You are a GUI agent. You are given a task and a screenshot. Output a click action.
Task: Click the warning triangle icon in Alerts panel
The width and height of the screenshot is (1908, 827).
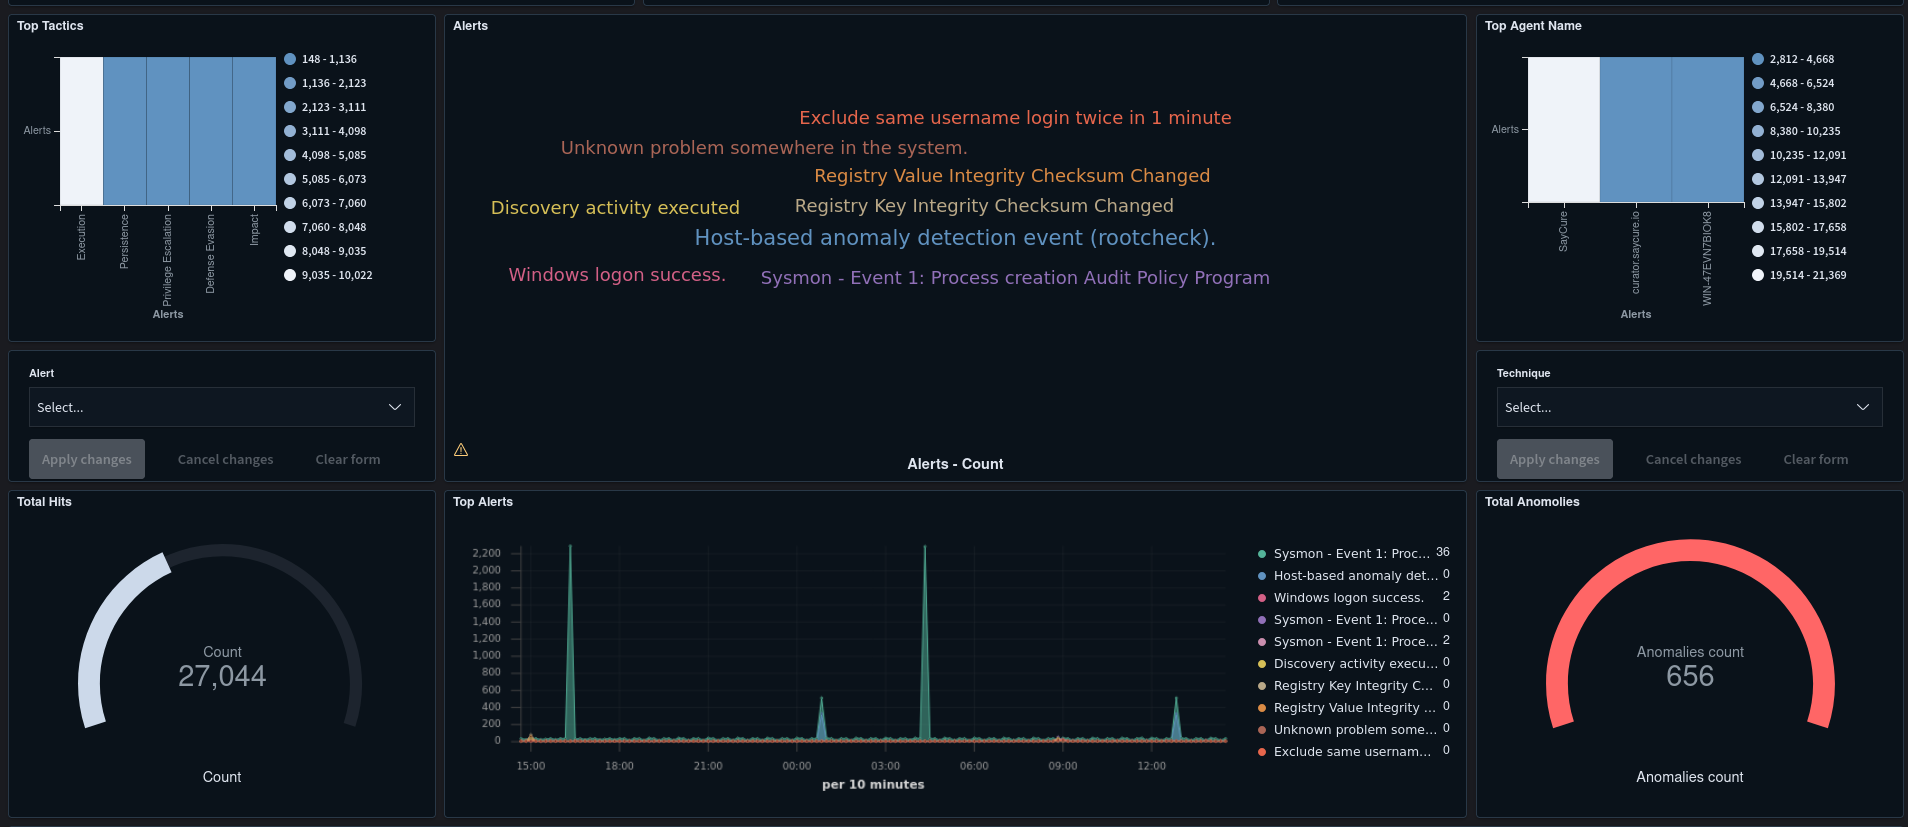pos(461,450)
